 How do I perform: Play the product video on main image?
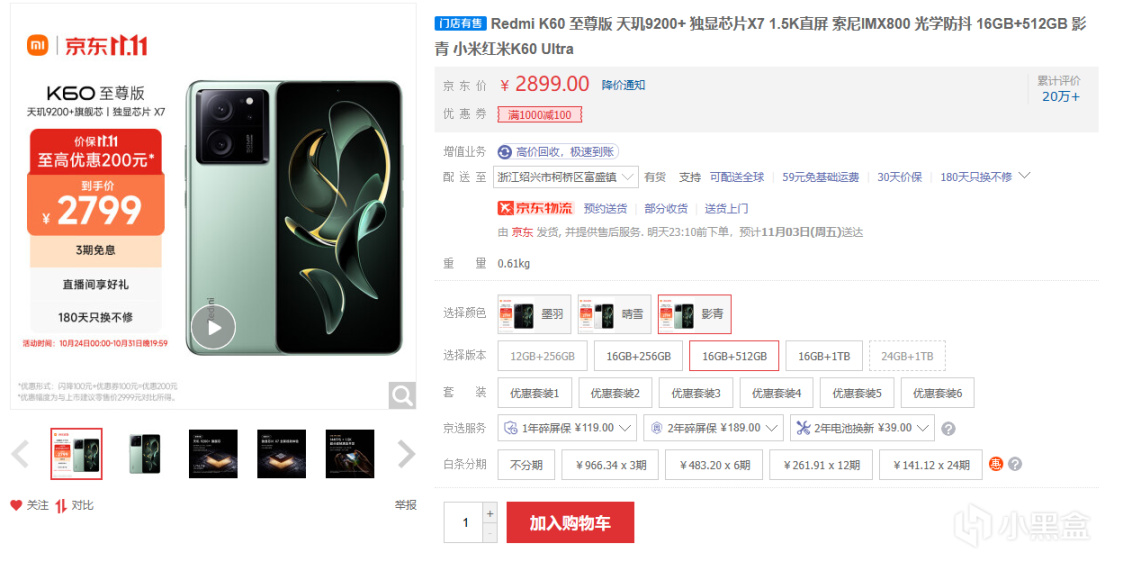pyautogui.click(x=213, y=327)
